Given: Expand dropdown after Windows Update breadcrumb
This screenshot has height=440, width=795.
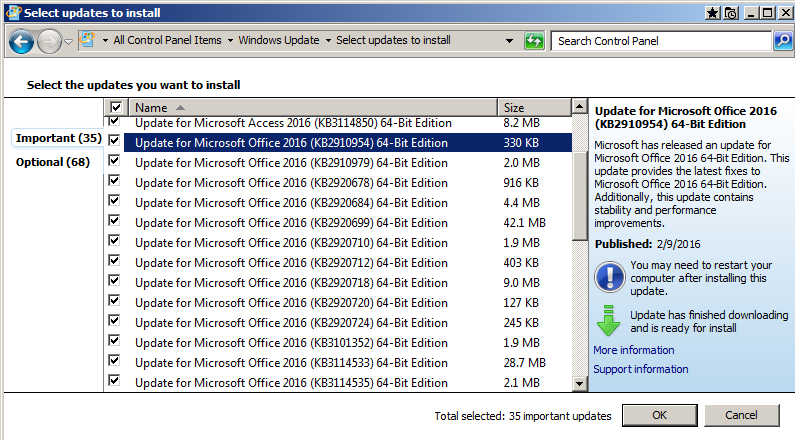Looking at the screenshot, I should pos(328,41).
